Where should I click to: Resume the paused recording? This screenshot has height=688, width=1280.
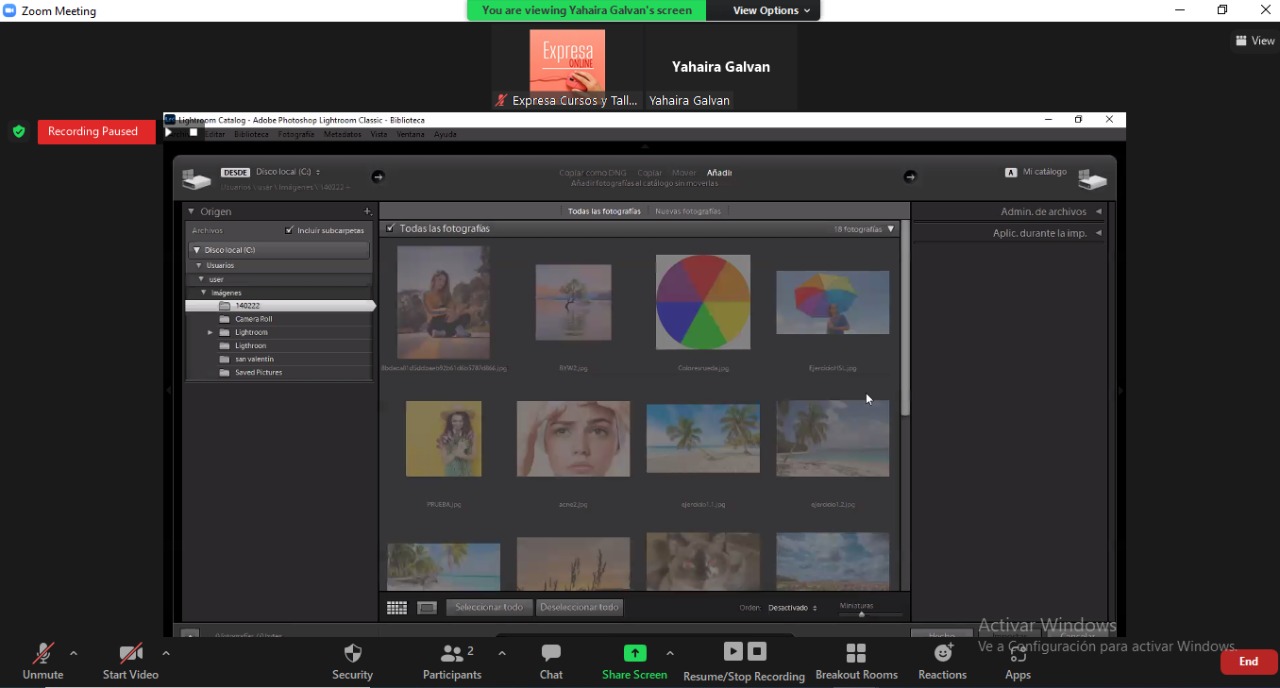pos(733,651)
